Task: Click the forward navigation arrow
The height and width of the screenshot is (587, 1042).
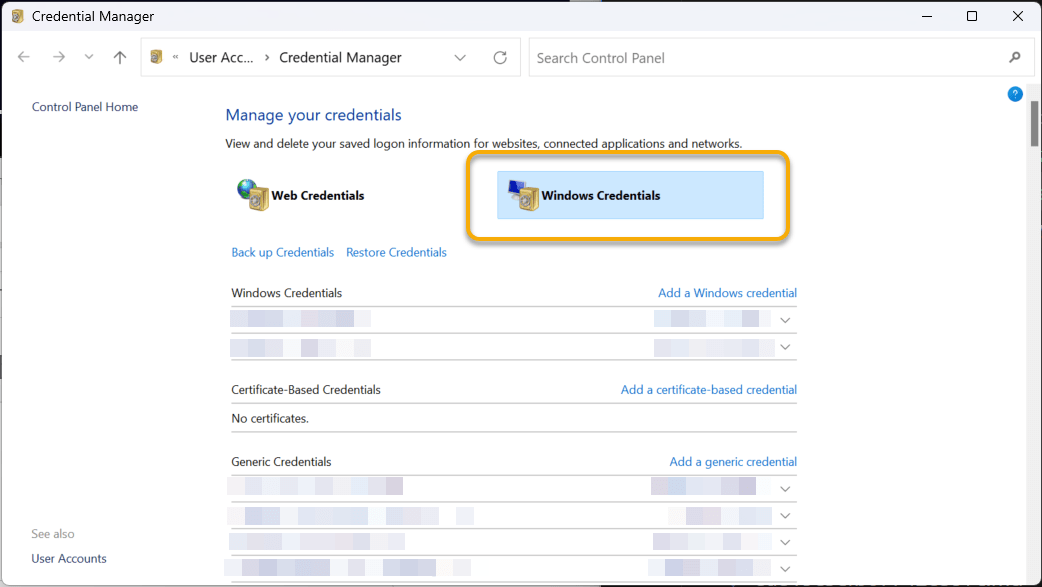Action: tap(59, 57)
